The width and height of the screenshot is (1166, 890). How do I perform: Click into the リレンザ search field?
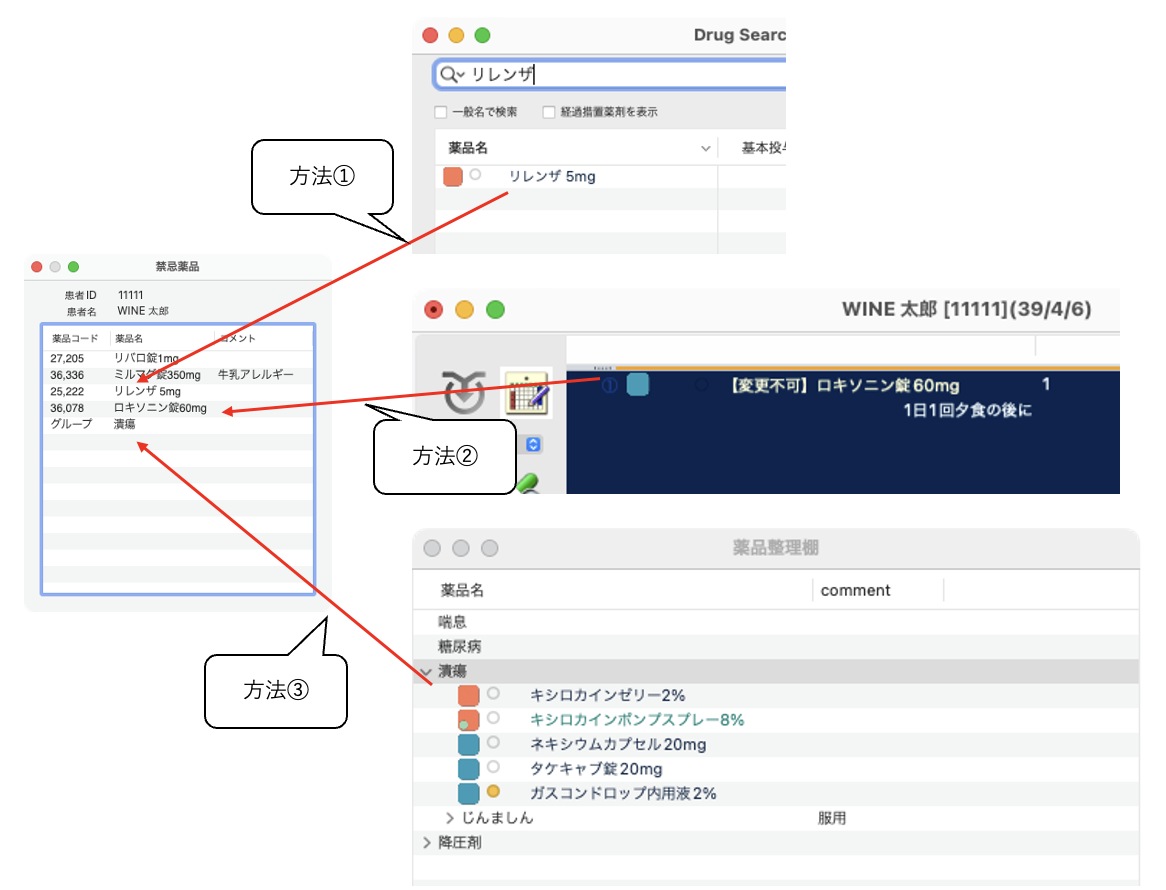pyautogui.click(x=620, y=75)
